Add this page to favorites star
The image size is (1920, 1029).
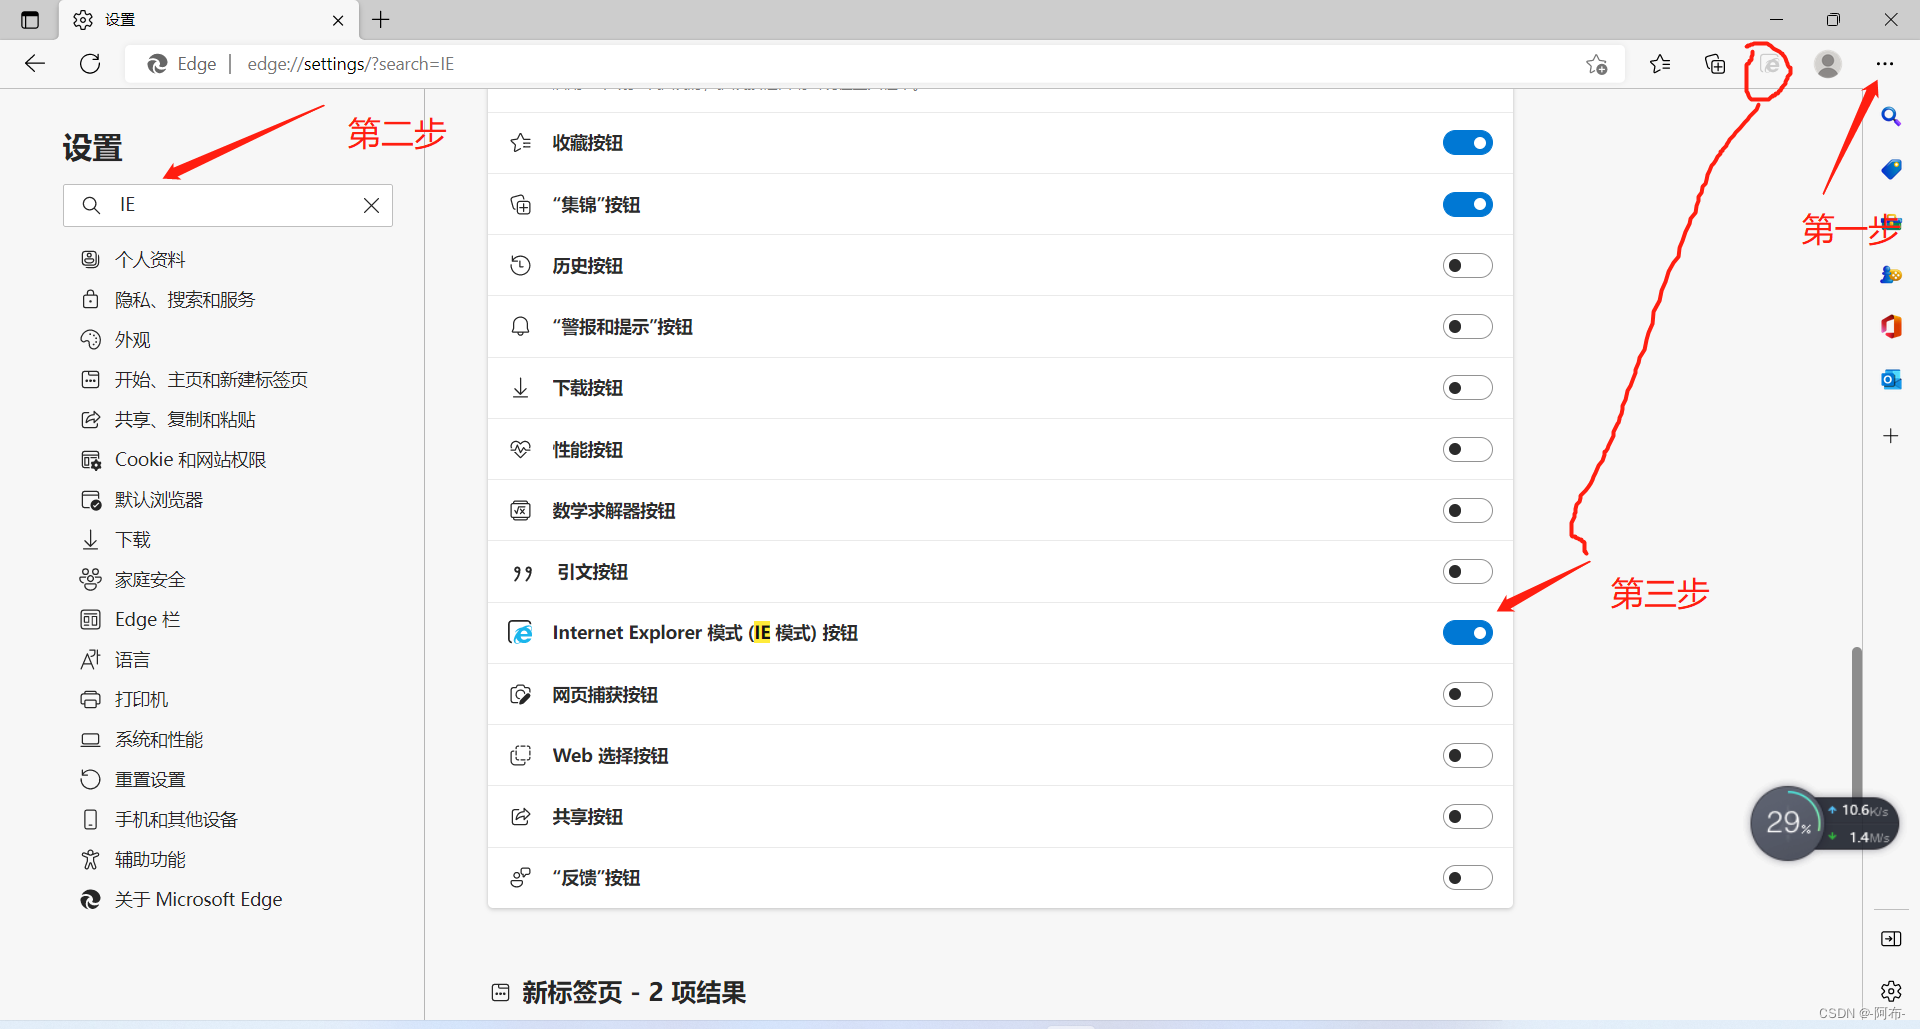[x=1596, y=64]
